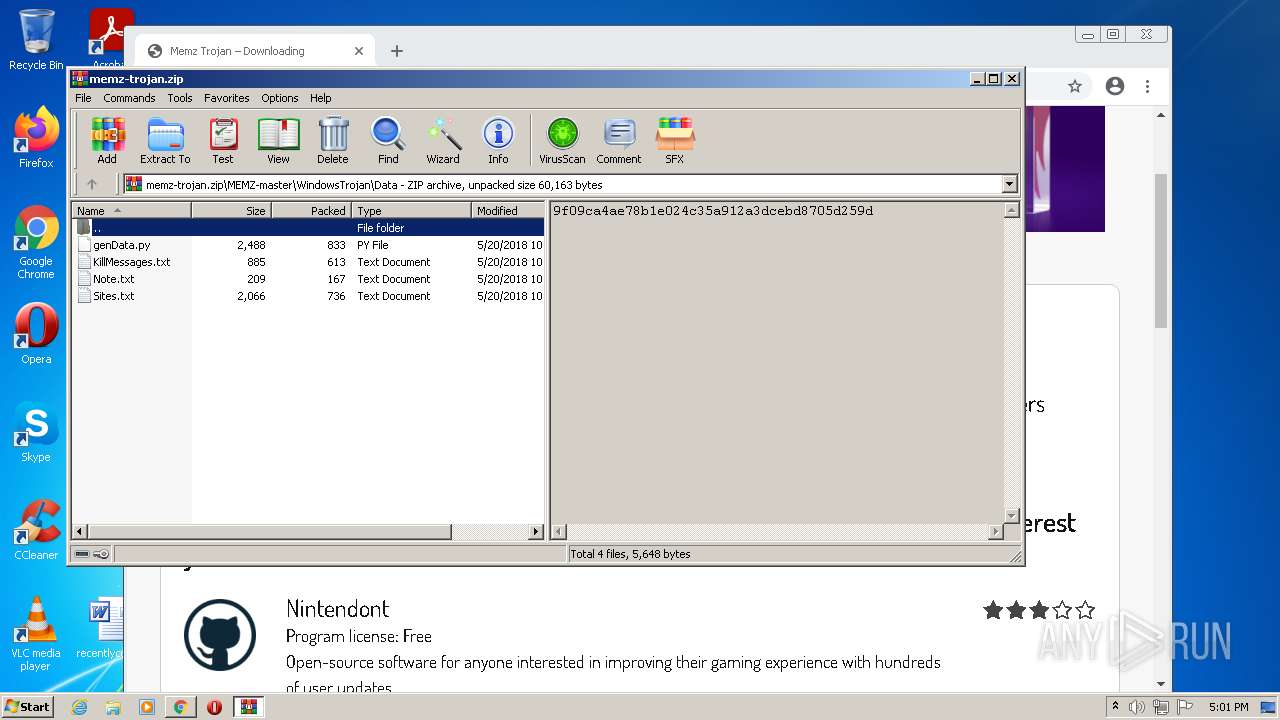The width and height of the screenshot is (1280, 720).
Task: Bookmark this page with star icon
Action: coord(1075,87)
